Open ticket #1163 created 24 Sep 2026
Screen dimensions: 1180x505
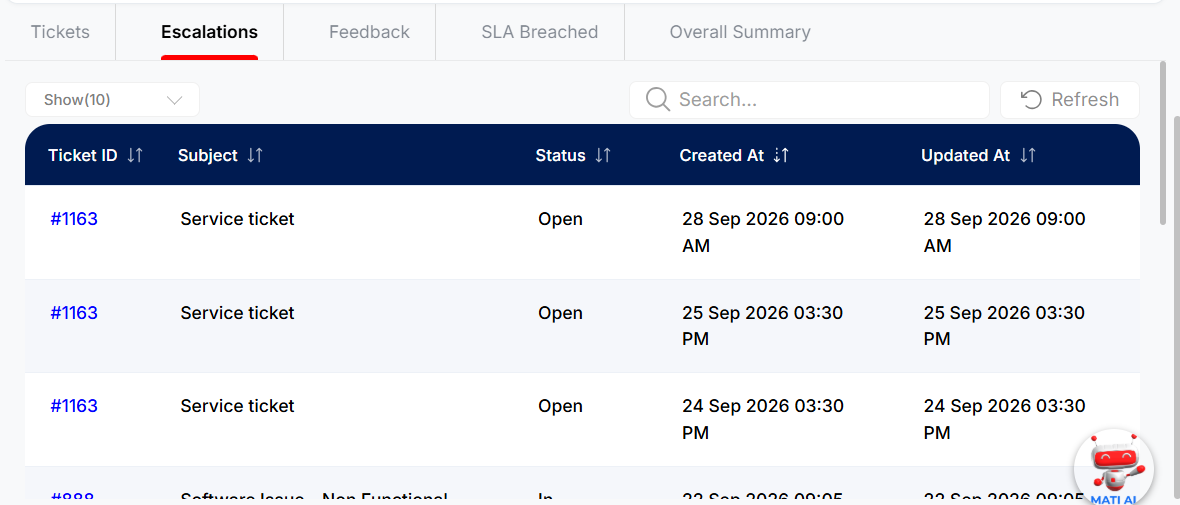pyautogui.click(x=74, y=406)
